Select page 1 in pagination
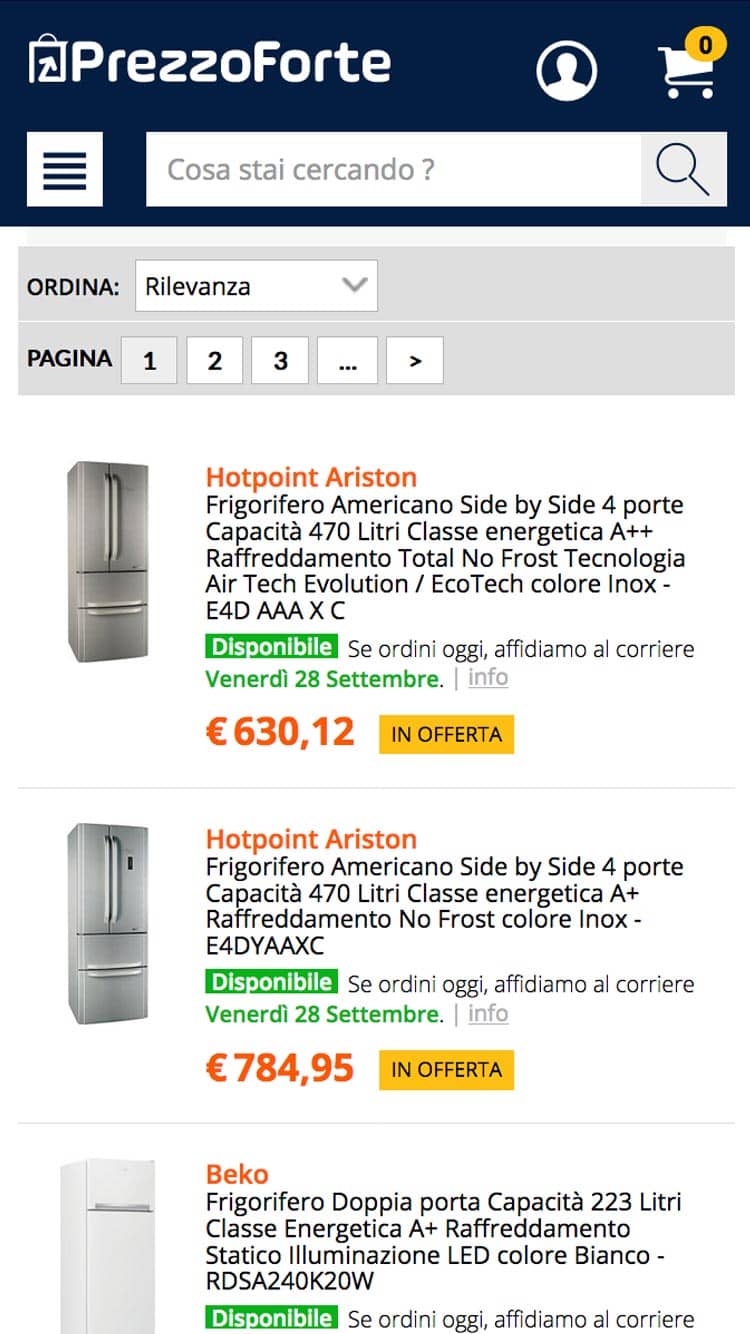750x1334 pixels. pos(149,360)
